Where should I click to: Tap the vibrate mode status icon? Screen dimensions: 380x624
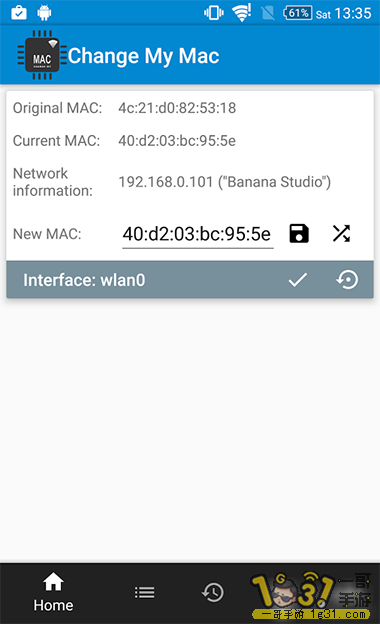point(214,13)
